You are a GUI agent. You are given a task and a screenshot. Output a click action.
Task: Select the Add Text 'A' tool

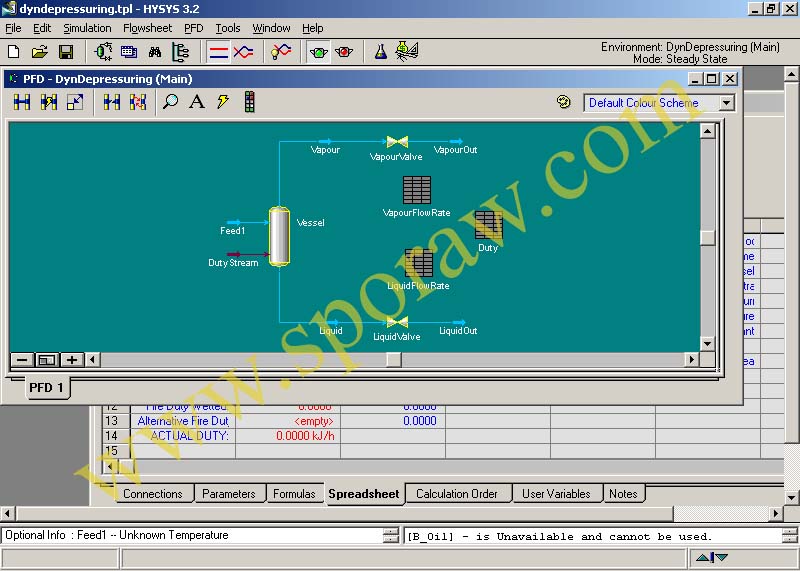point(197,102)
